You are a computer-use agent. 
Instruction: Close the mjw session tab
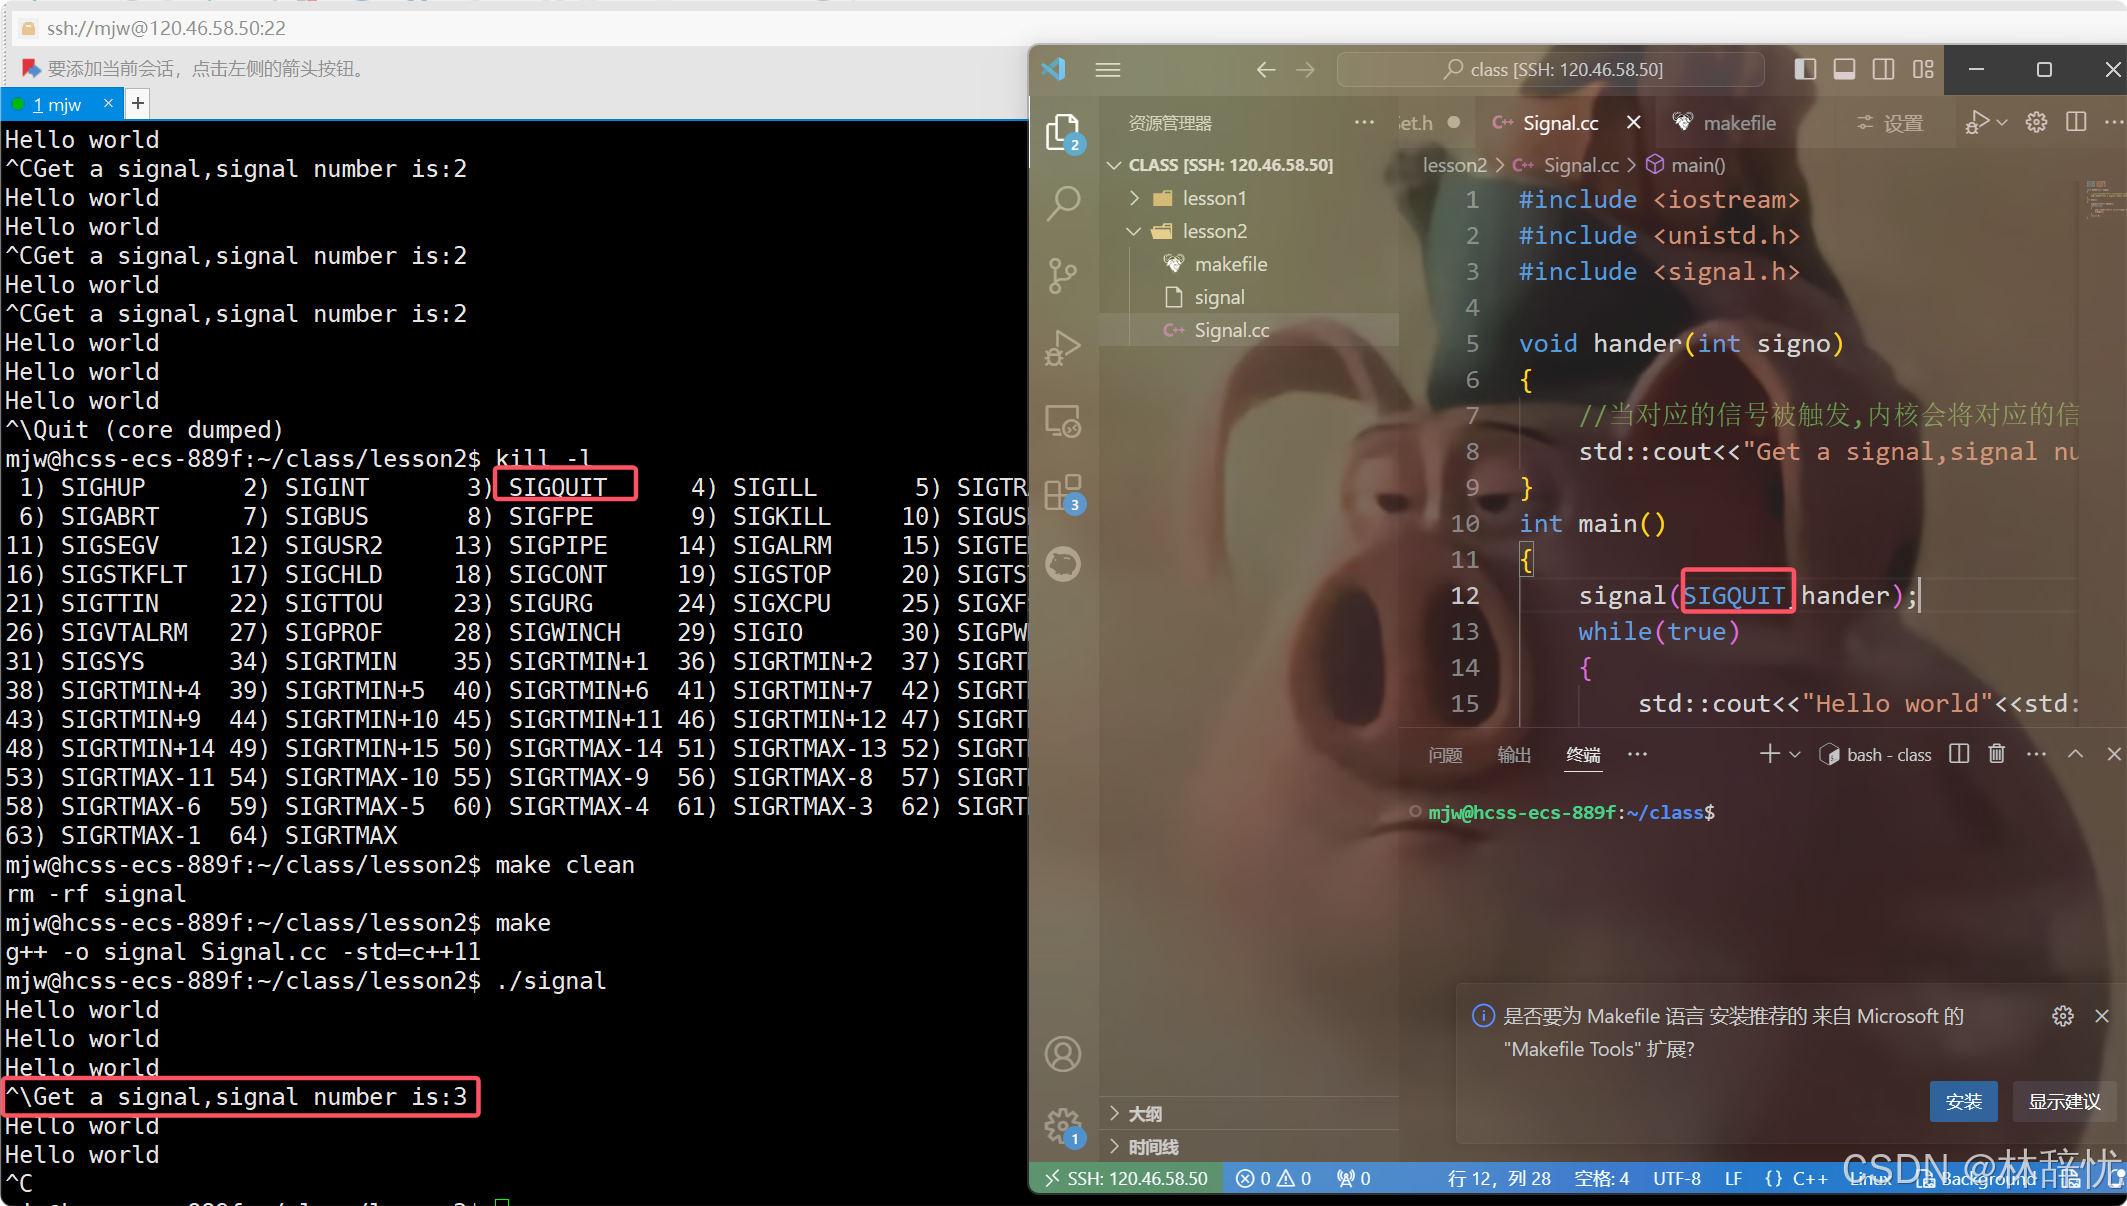point(108,103)
